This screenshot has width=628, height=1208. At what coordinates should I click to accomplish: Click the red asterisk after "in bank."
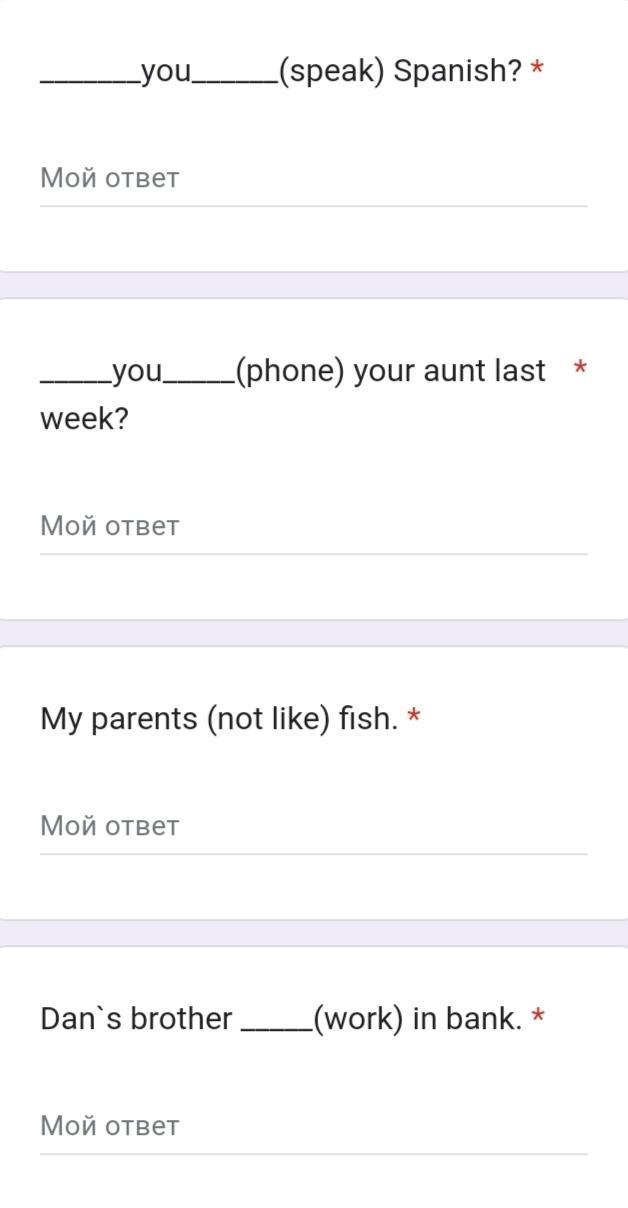(x=538, y=1017)
